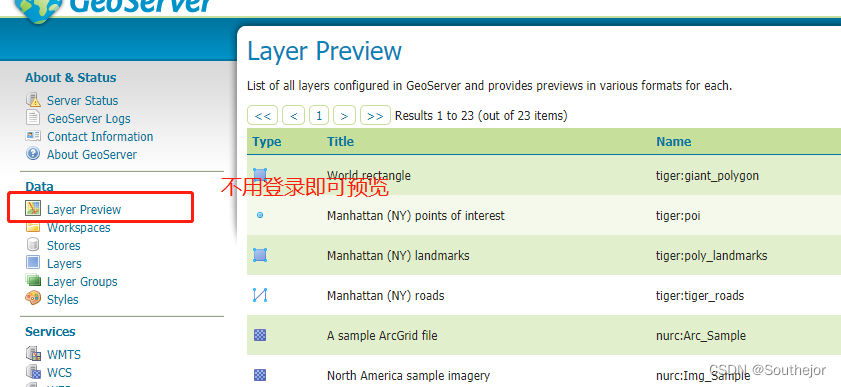Click the GeoServer Logs document icon
Screen dimensions: 841x387
[33, 118]
